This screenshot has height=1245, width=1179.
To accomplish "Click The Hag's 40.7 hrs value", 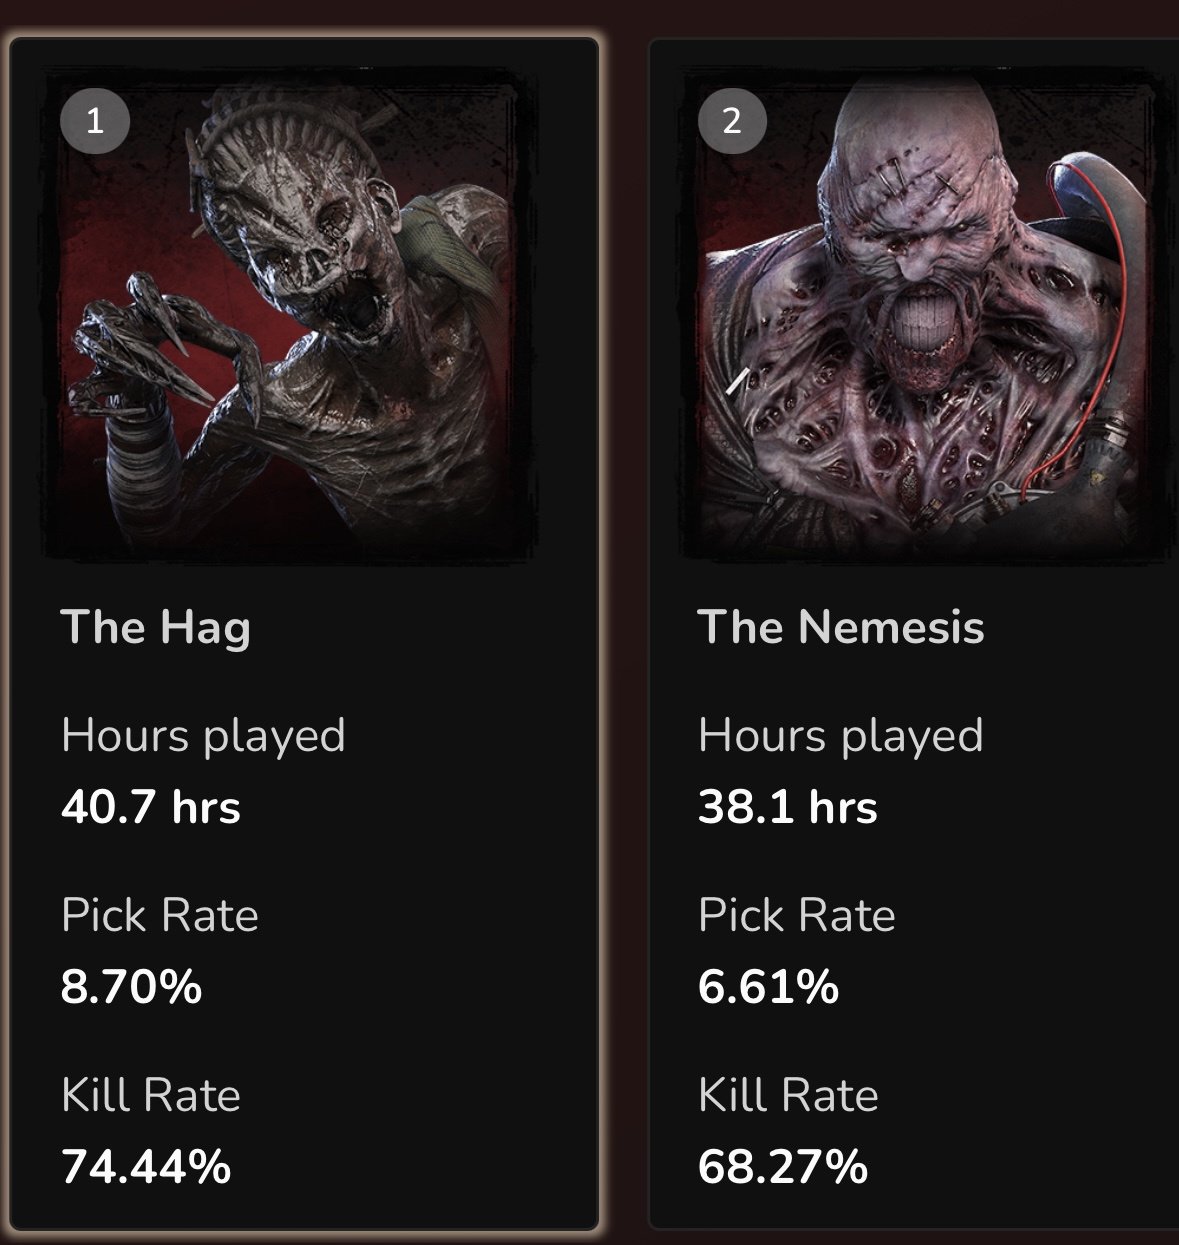I will click(151, 807).
